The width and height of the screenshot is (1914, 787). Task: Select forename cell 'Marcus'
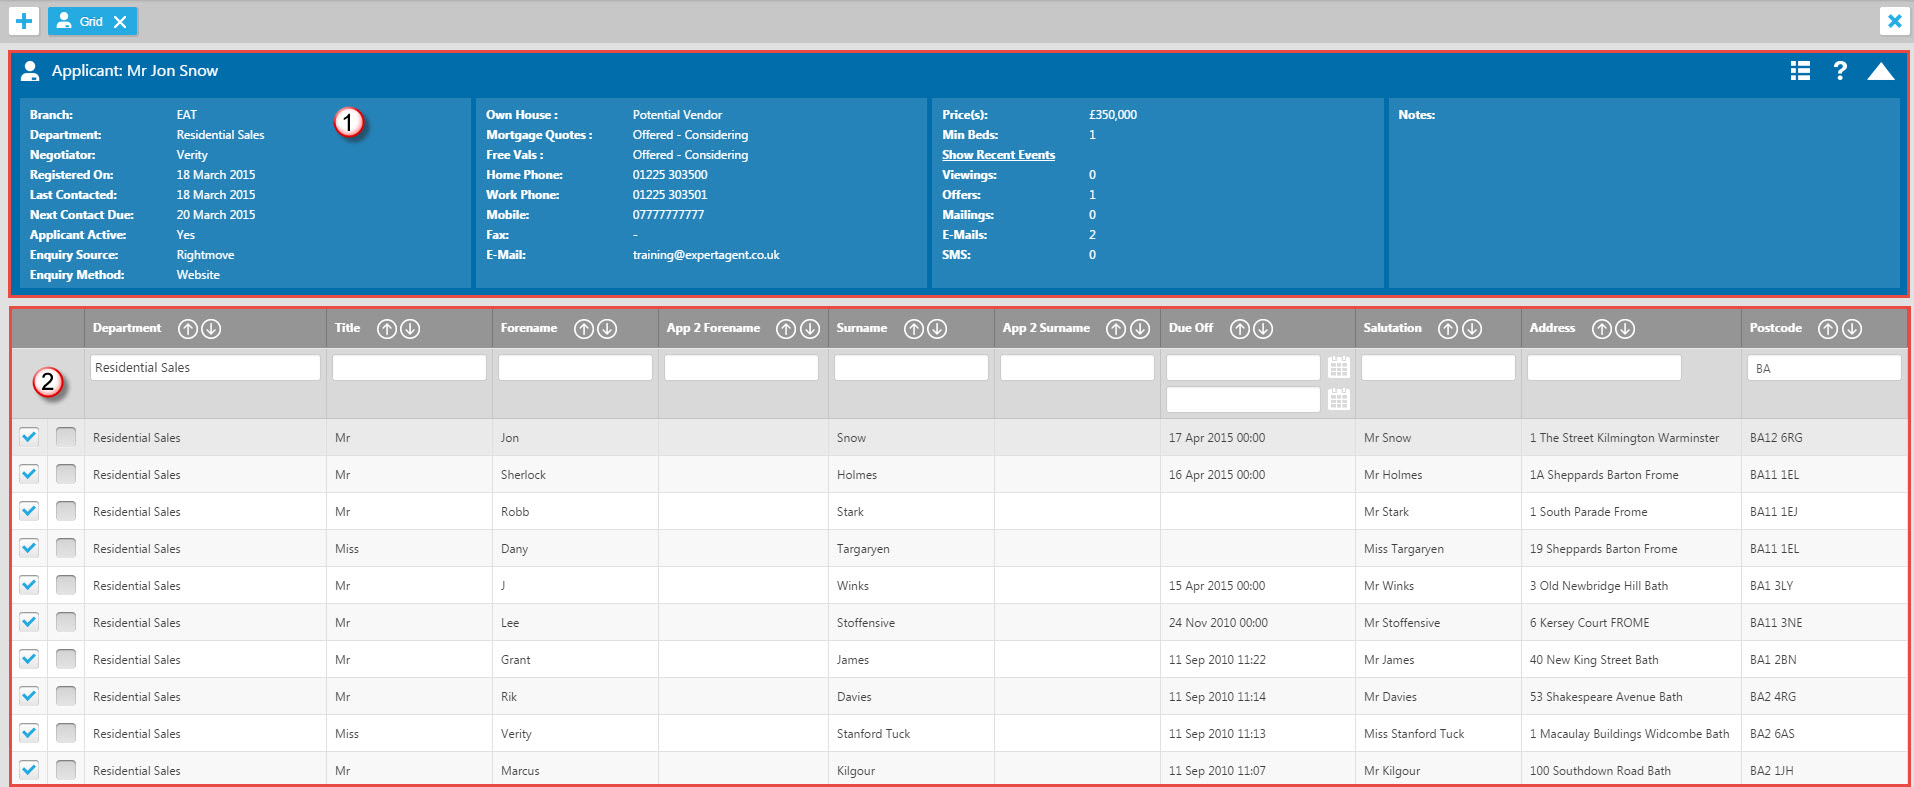coord(520,771)
